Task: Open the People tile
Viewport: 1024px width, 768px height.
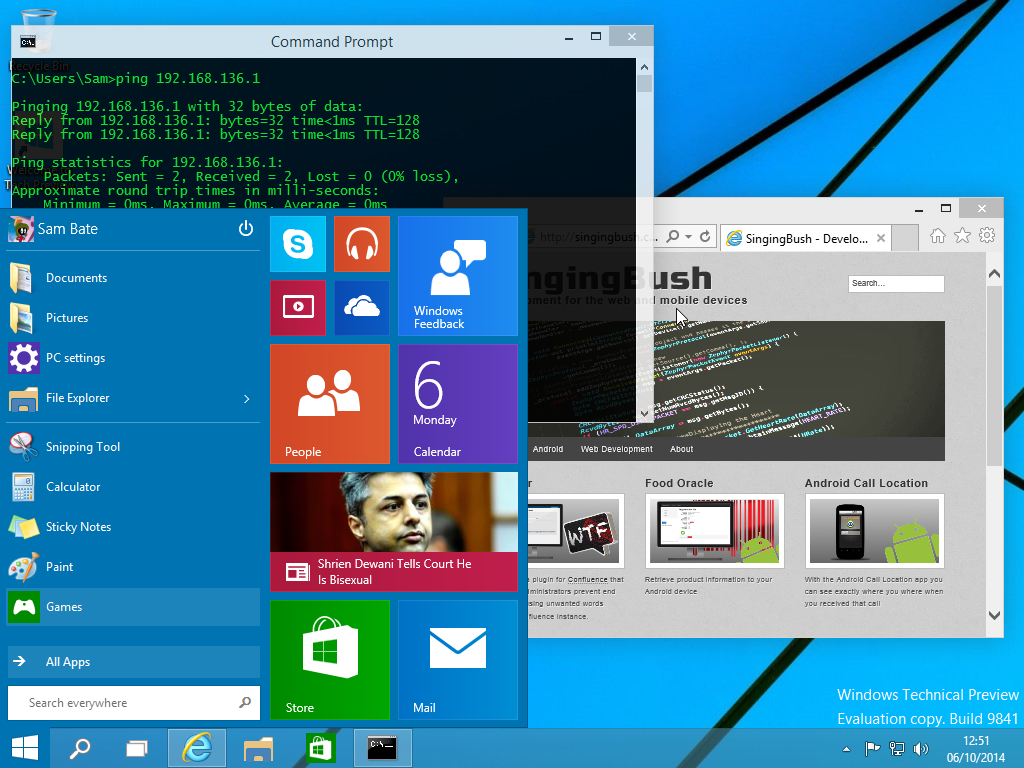Action: pyautogui.click(x=330, y=404)
